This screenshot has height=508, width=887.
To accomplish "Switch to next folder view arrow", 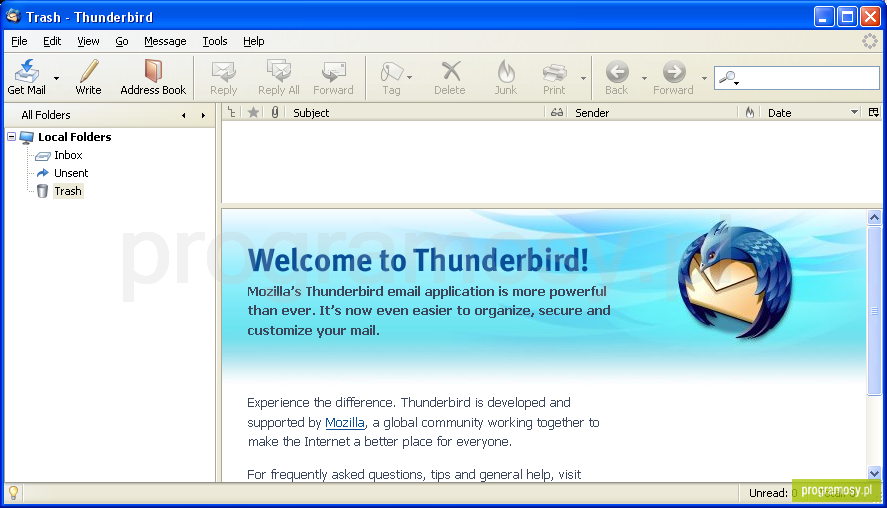I will 203,115.
